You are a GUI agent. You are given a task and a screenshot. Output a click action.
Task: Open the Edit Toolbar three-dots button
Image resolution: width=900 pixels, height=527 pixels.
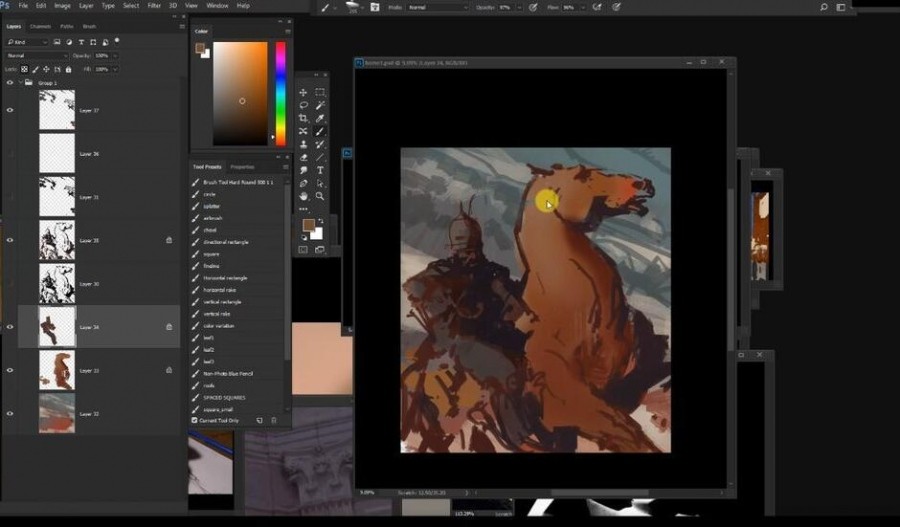pos(303,209)
